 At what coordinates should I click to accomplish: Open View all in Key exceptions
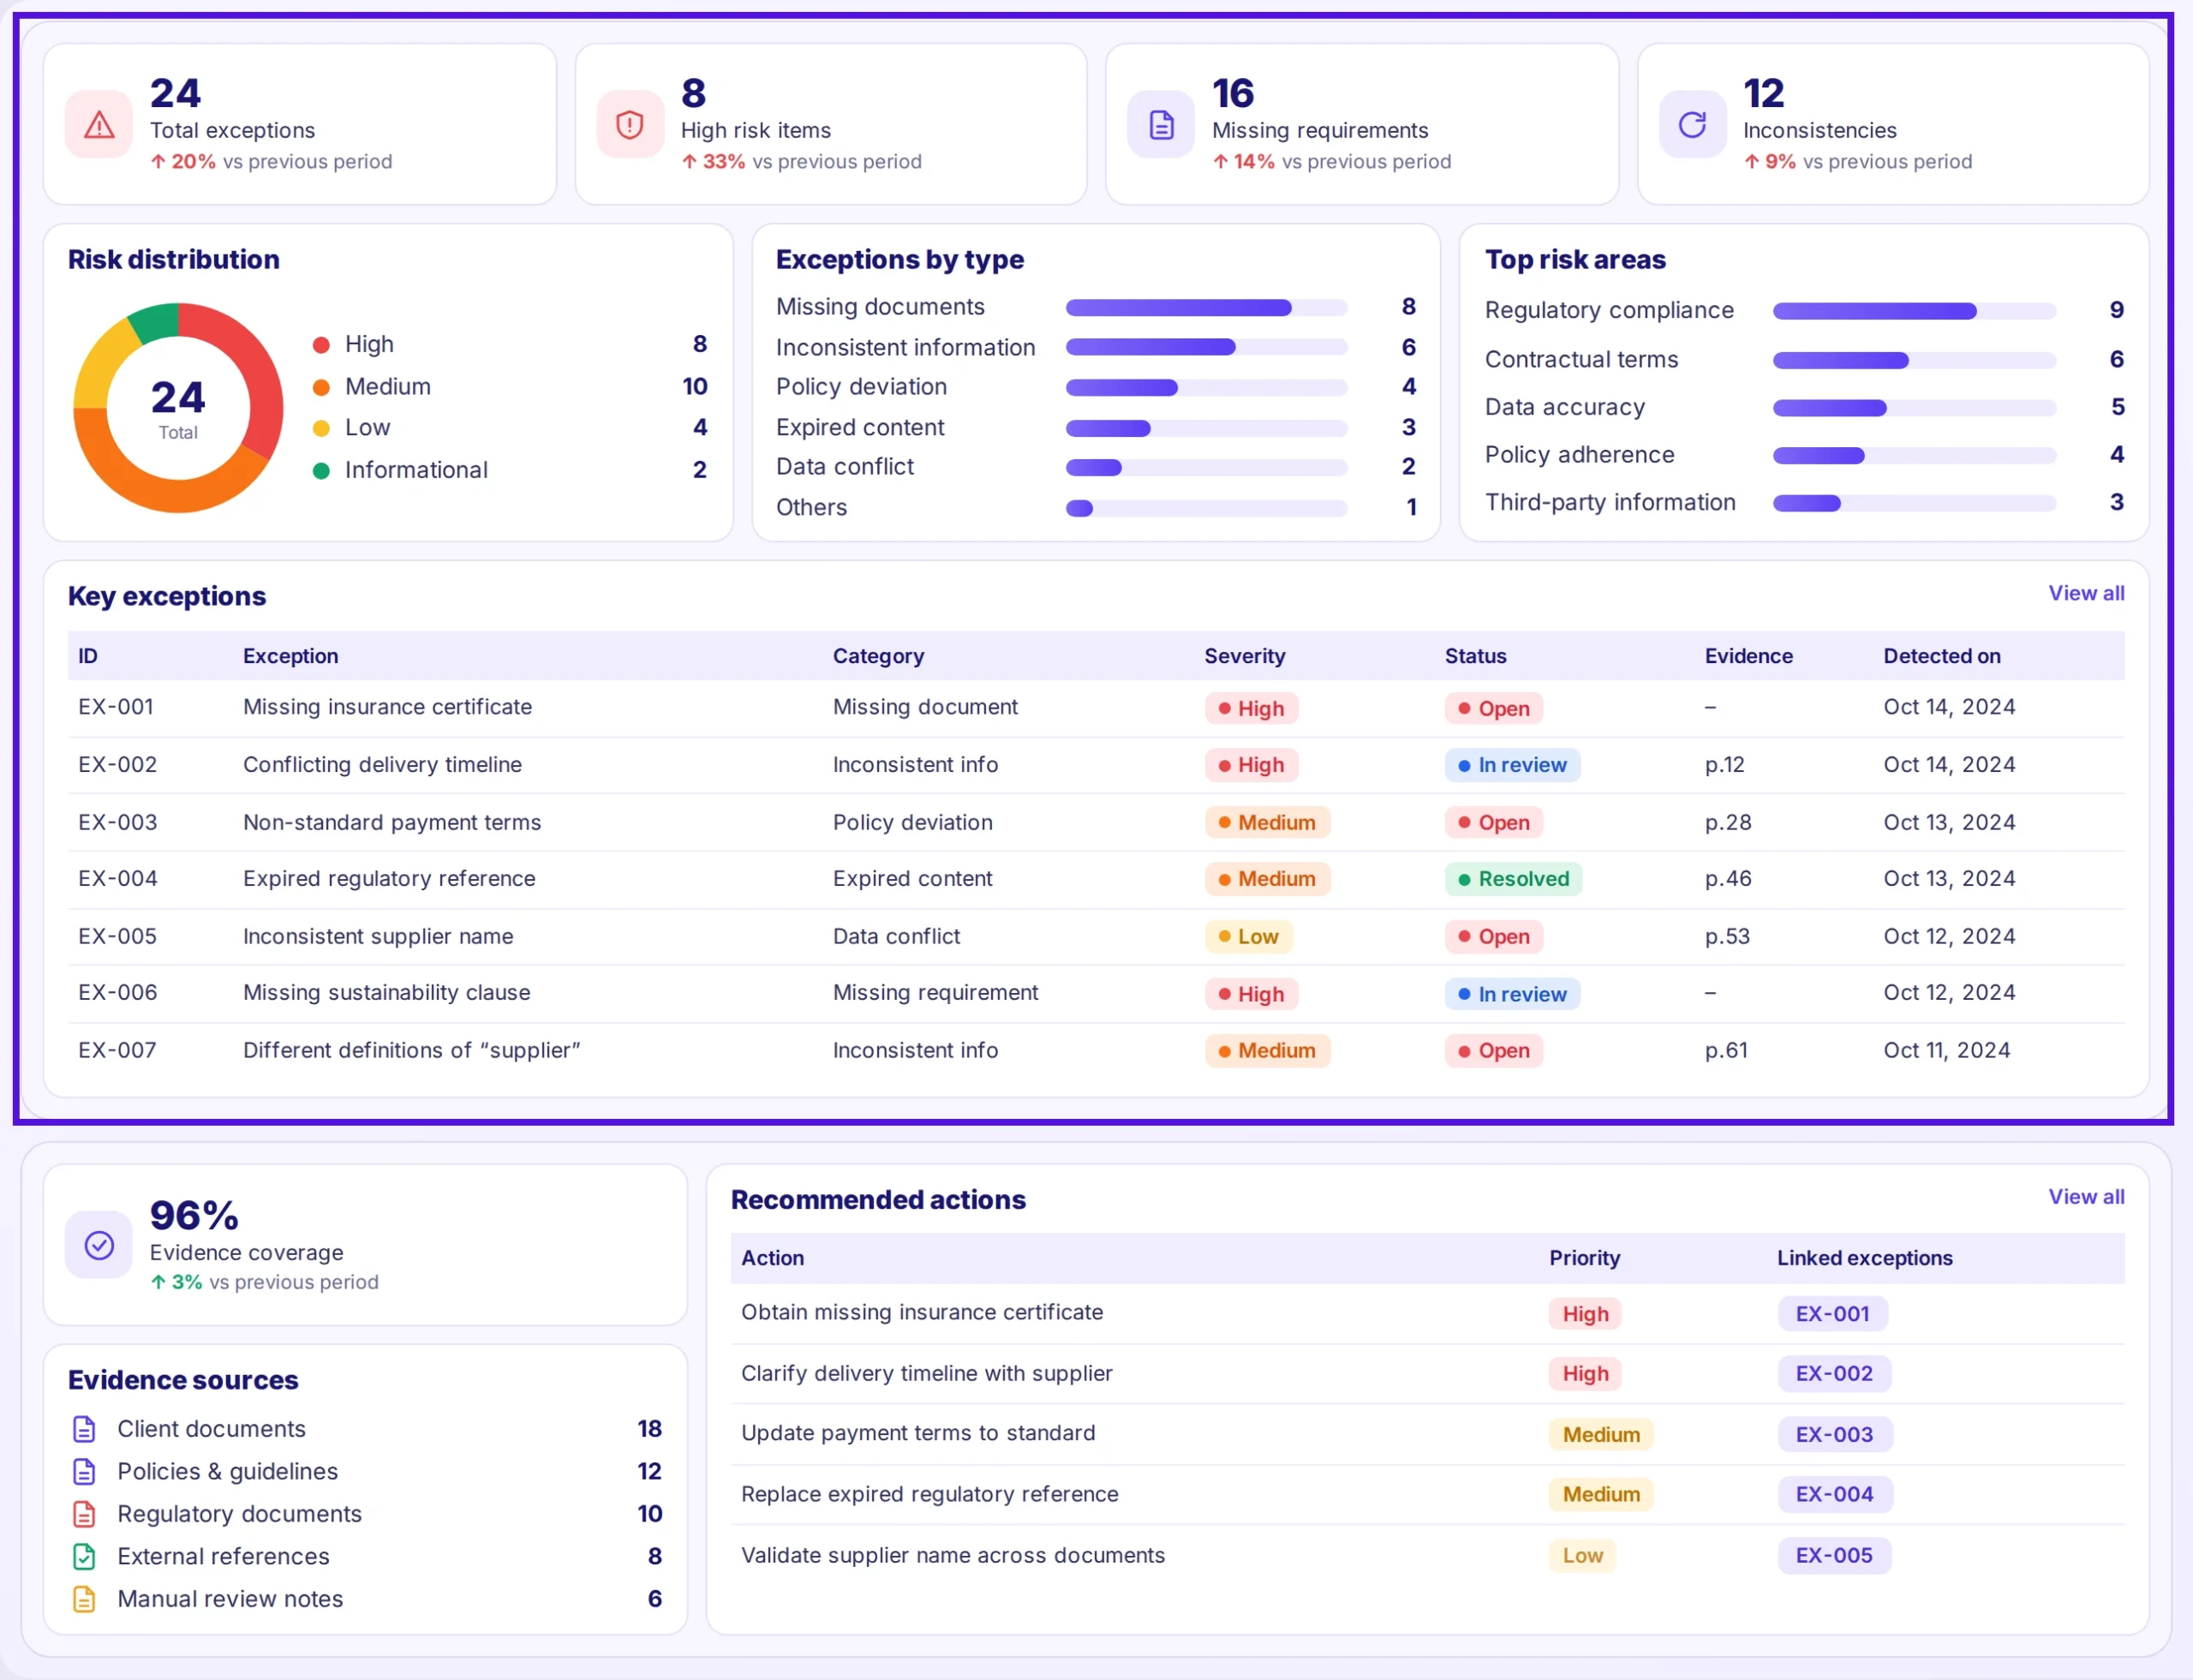click(2086, 593)
